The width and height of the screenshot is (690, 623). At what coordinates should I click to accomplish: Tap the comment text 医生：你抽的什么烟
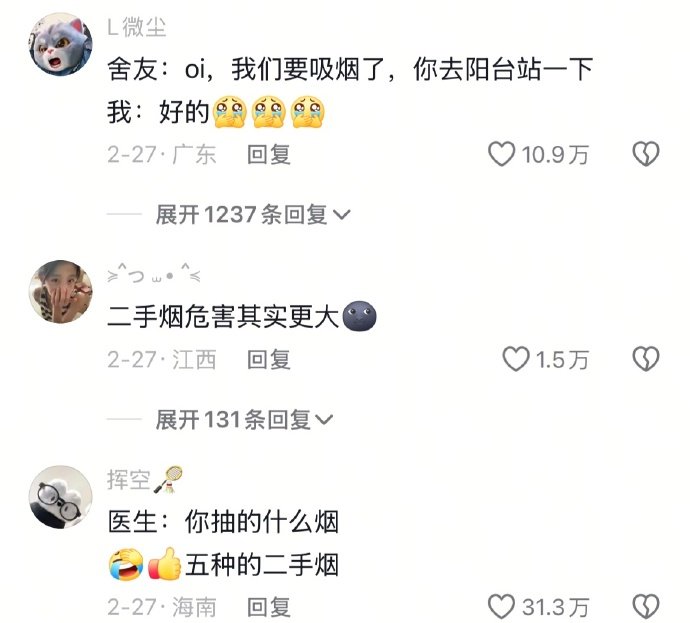223,522
